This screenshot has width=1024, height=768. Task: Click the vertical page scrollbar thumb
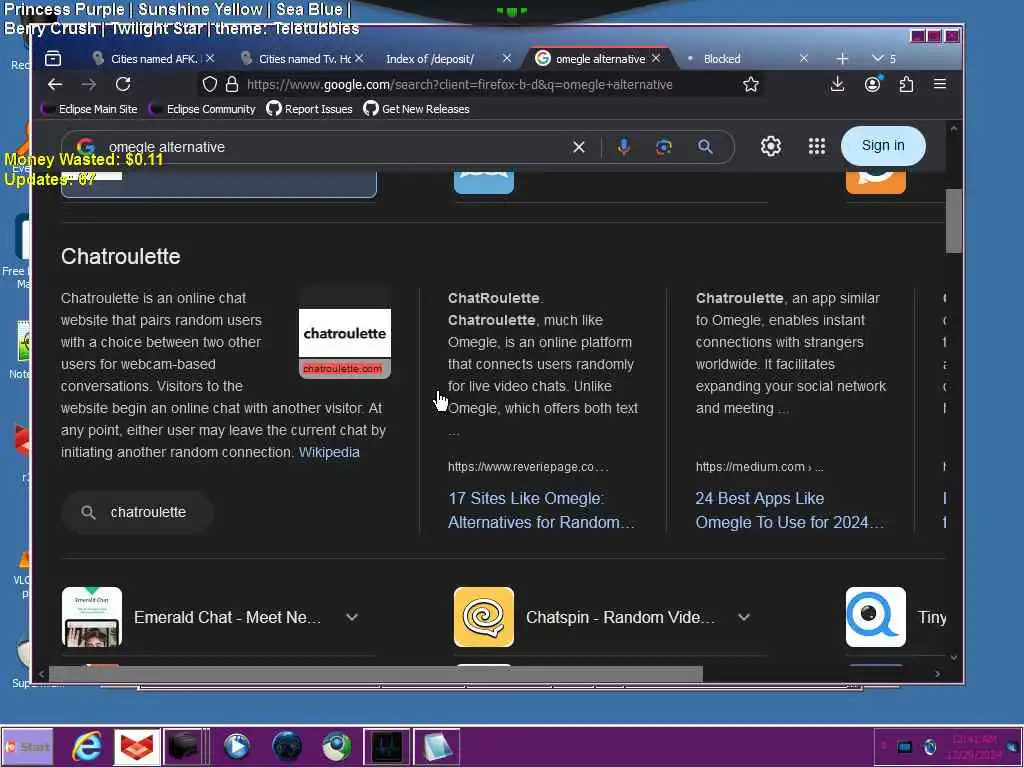pos(953,221)
